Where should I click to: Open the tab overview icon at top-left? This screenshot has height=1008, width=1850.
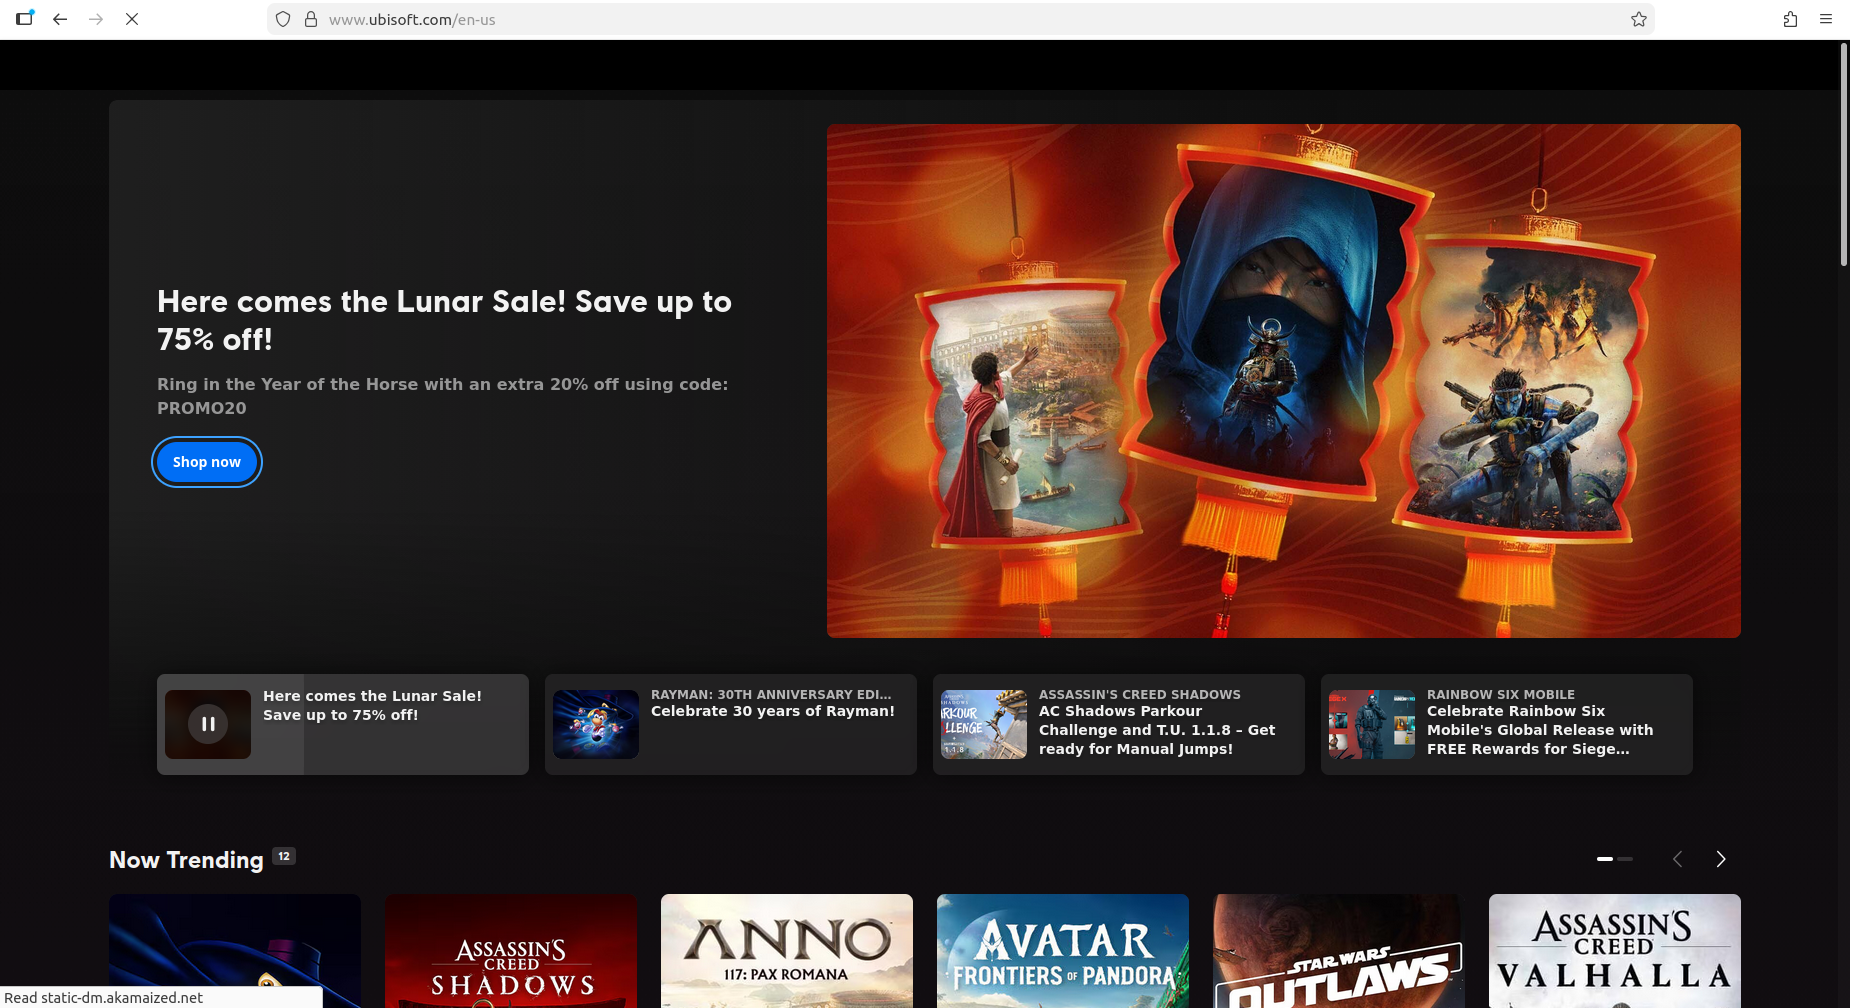[24, 19]
